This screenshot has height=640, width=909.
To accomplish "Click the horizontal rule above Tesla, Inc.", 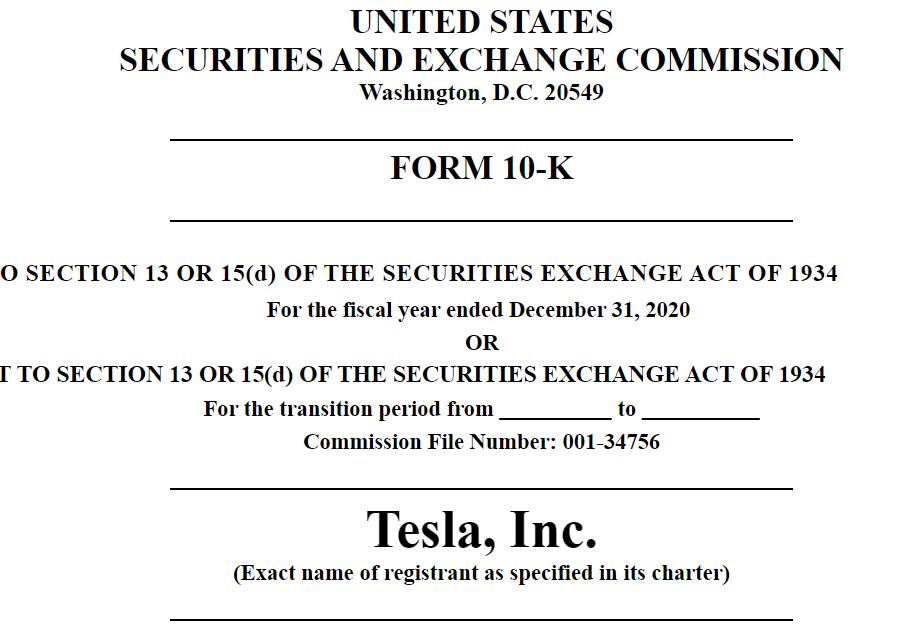I will pyautogui.click(x=481, y=489).
